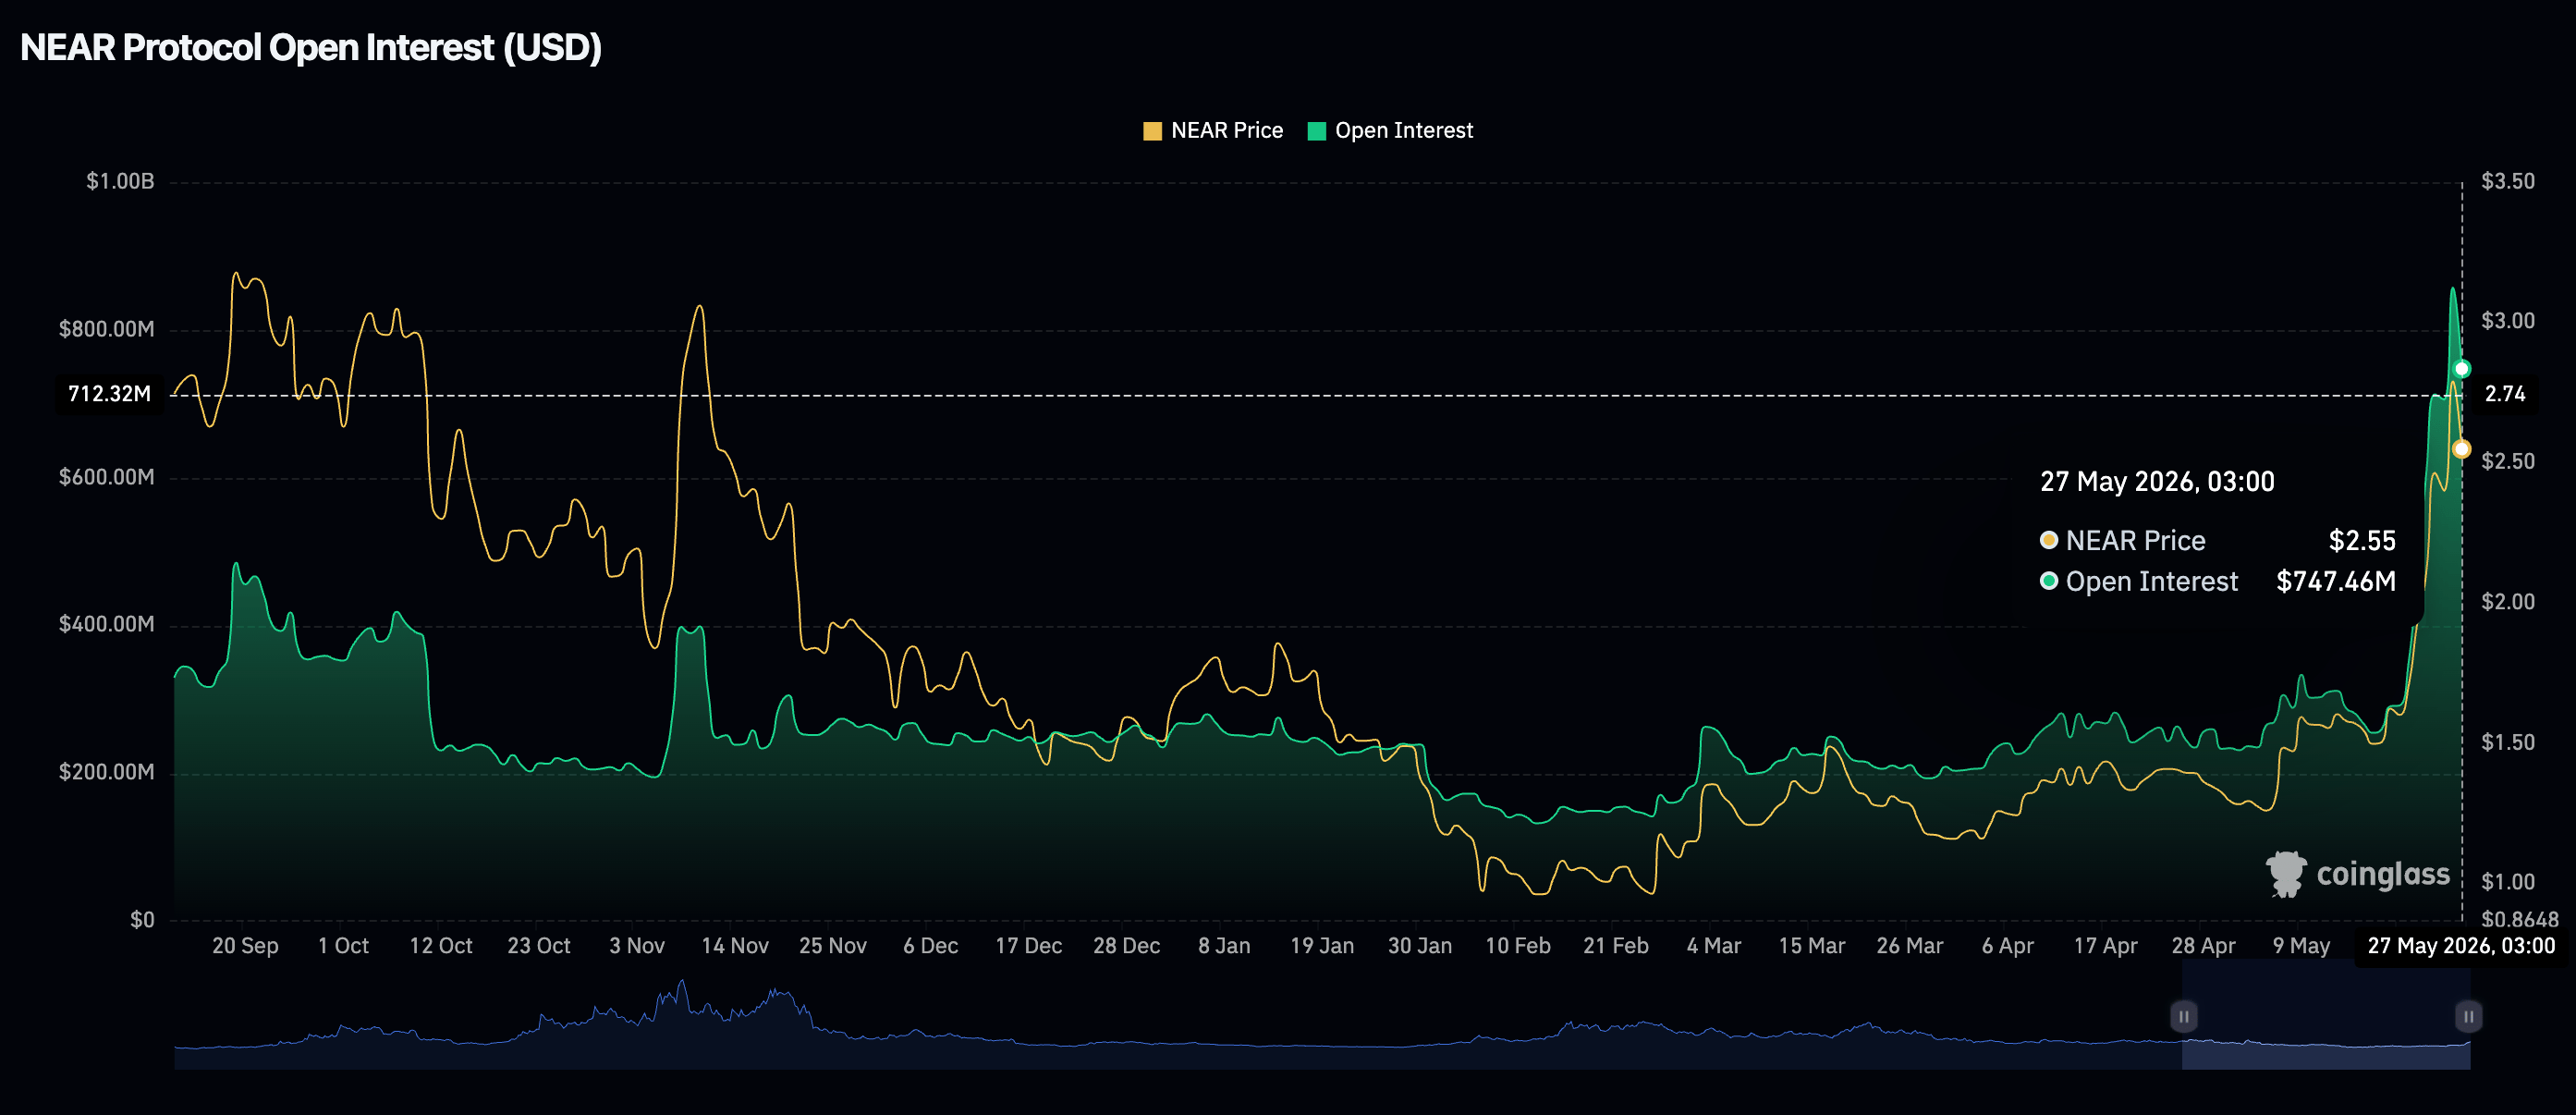
Task: Grab the left range slider handle
Action: pyautogui.click(x=2183, y=1016)
